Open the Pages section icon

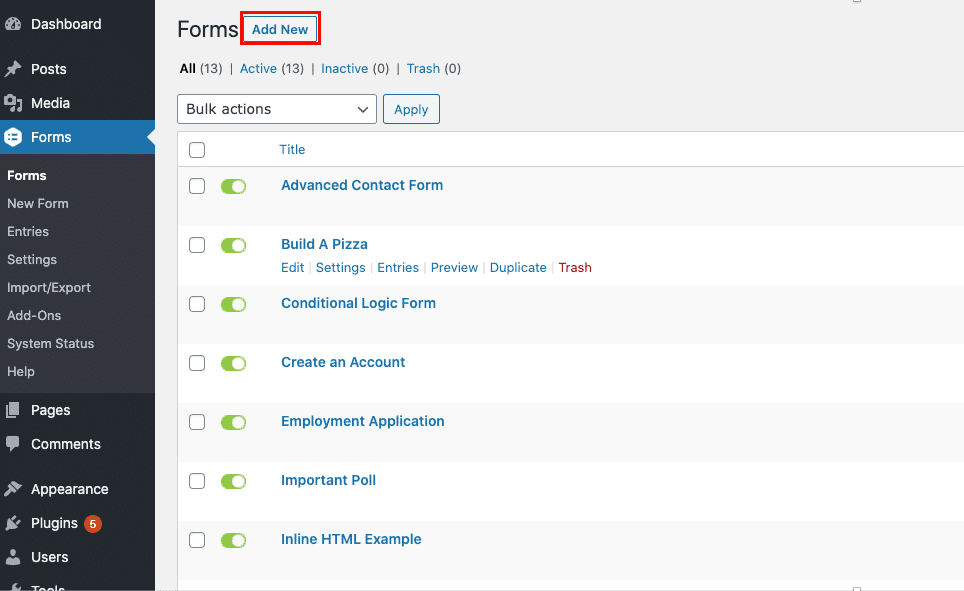[x=14, y=410]
